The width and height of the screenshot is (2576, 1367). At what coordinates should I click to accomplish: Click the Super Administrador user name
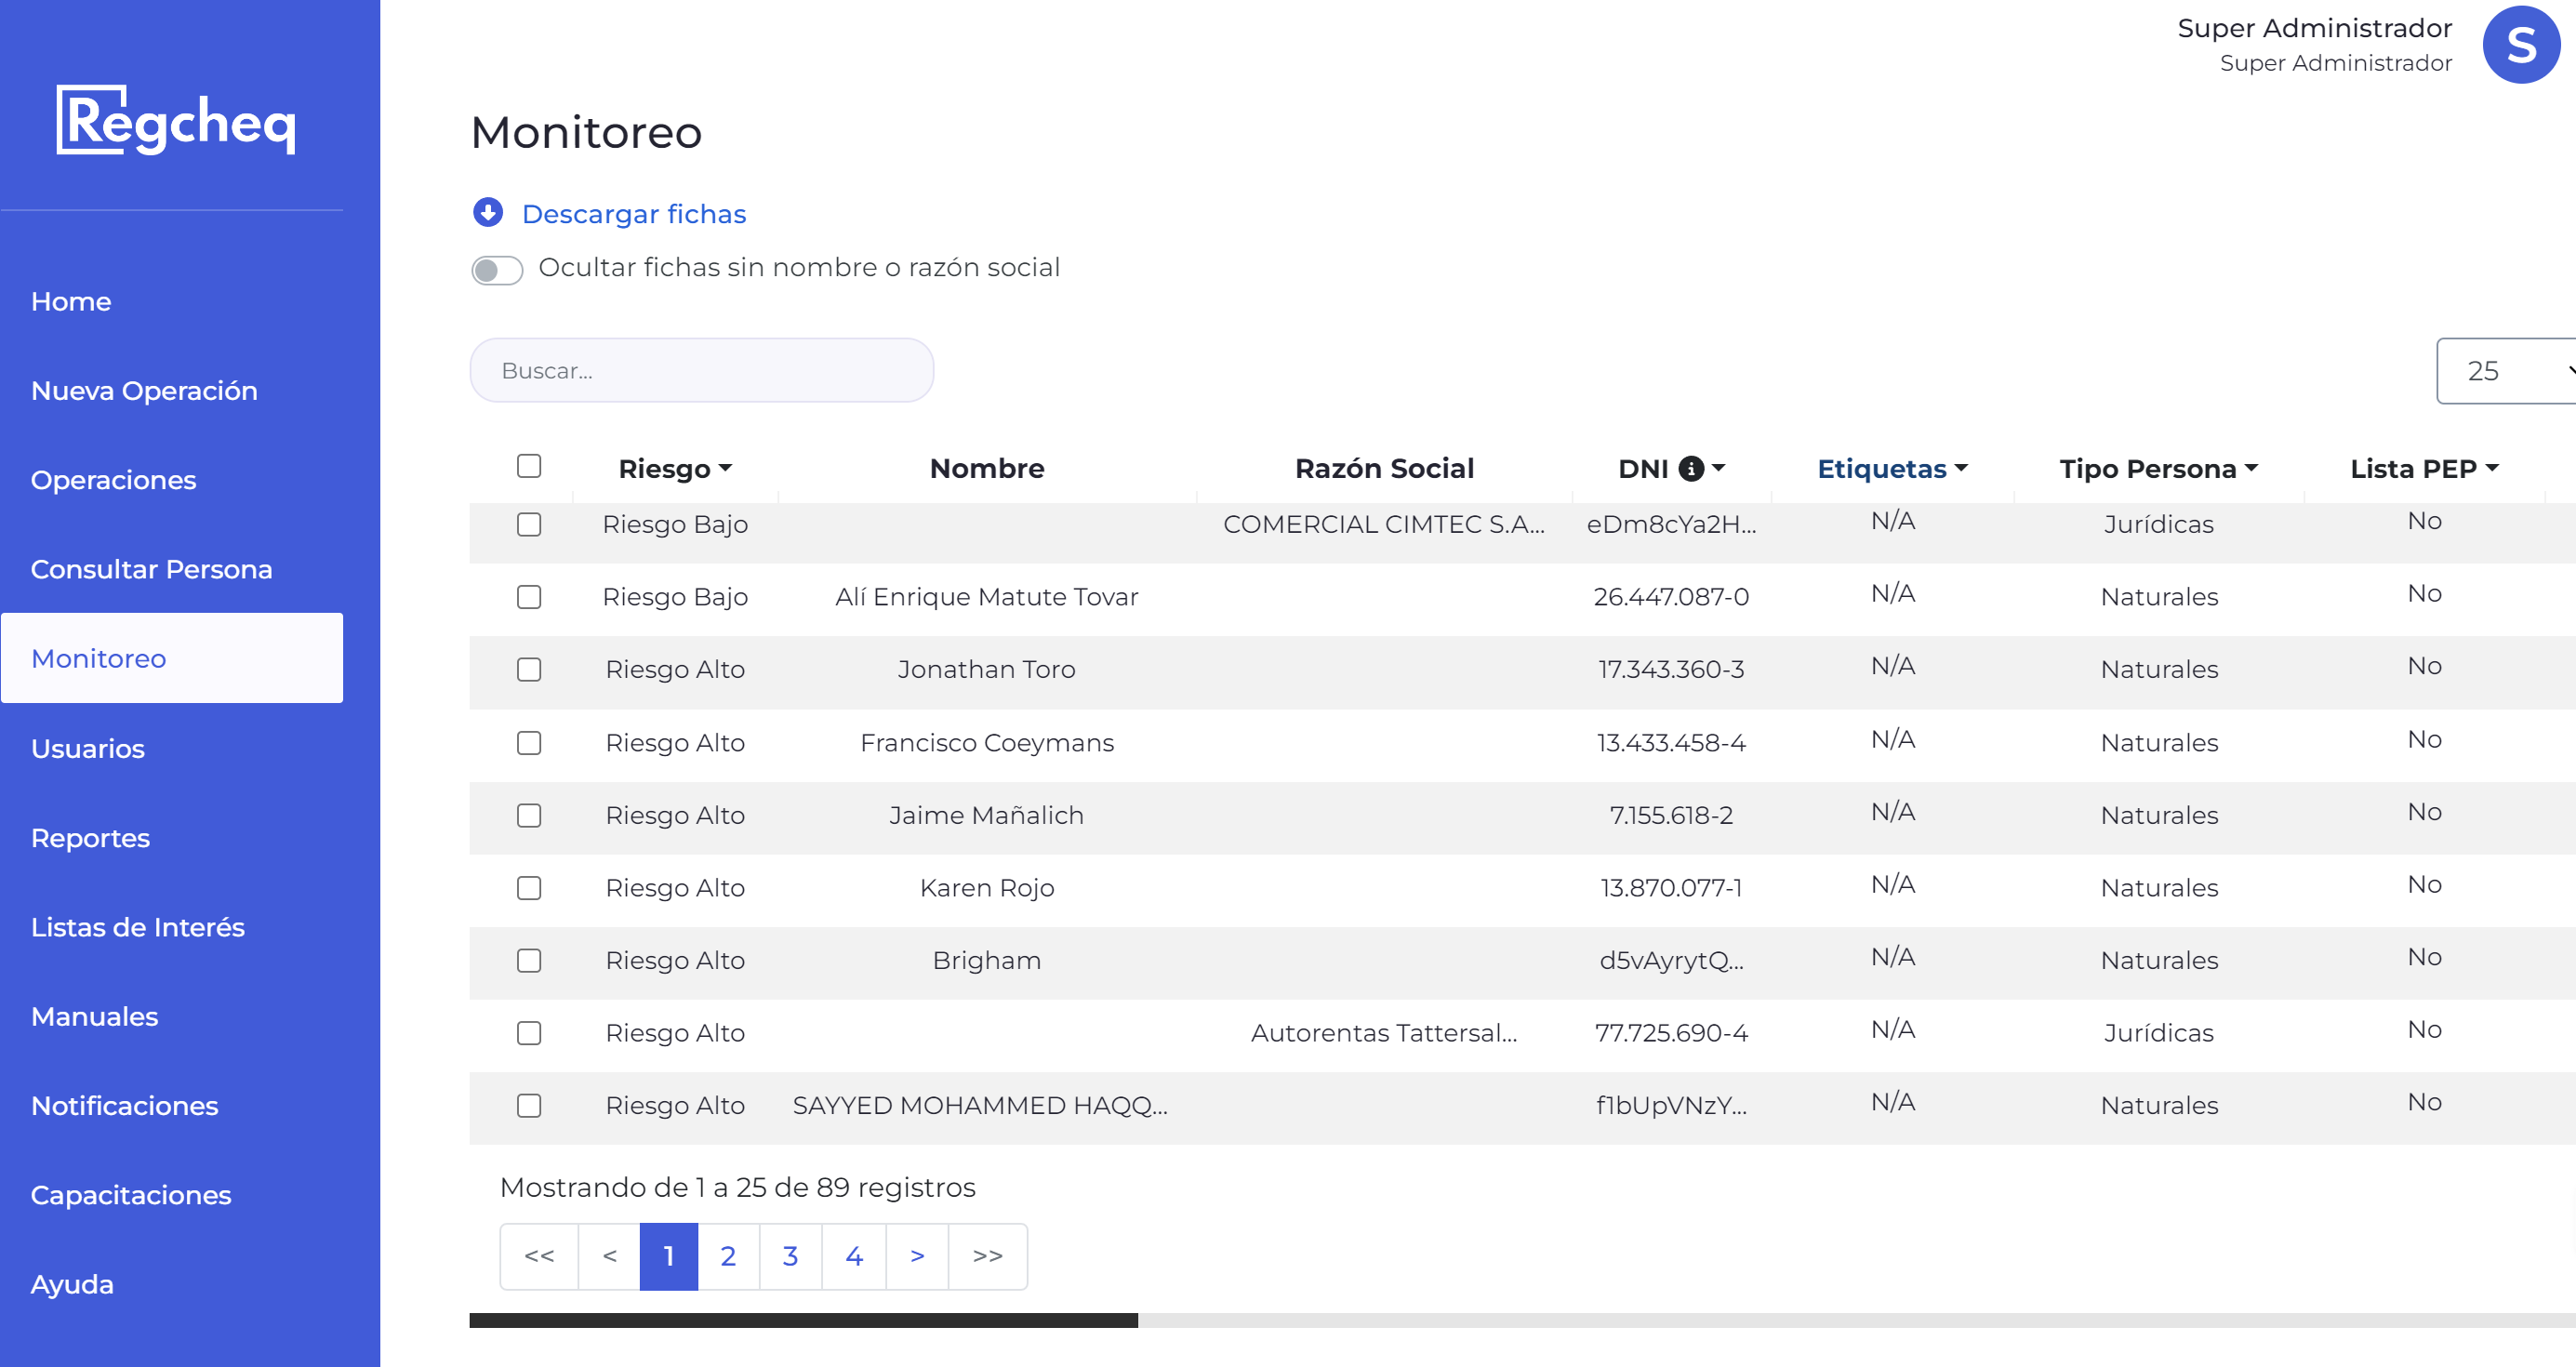coord(2314,28)
